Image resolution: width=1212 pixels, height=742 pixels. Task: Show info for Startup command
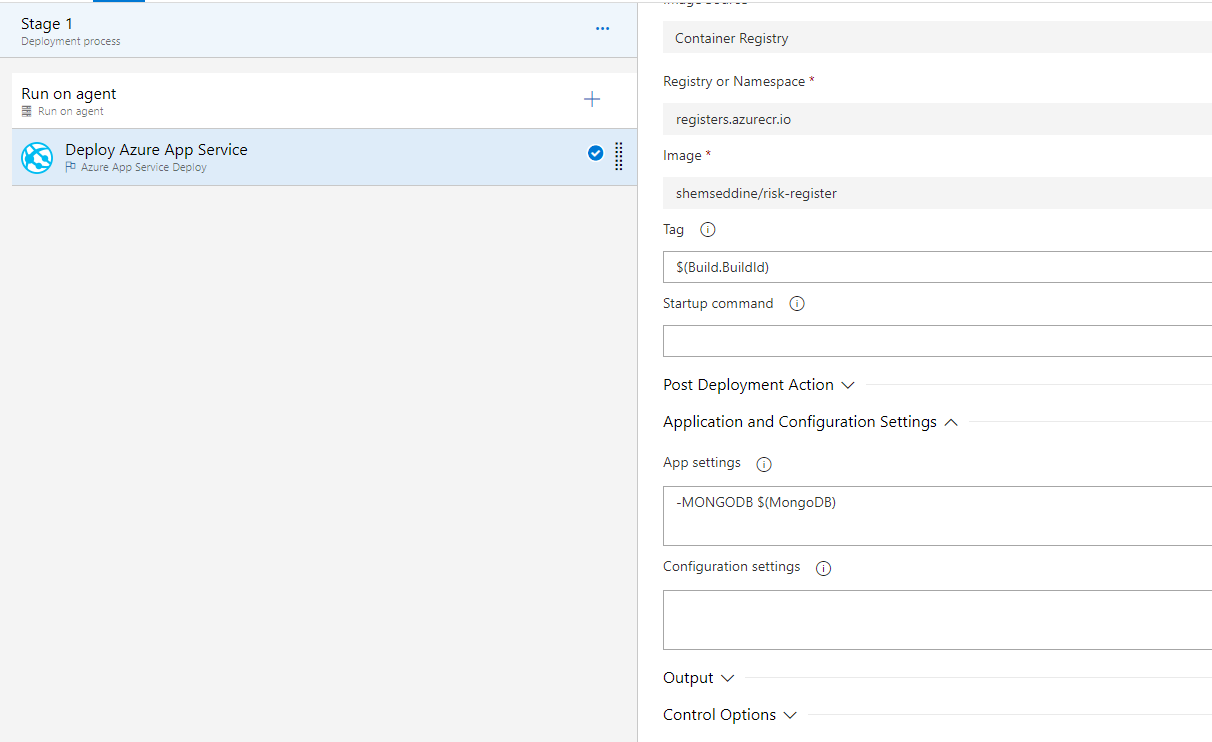tap(797, 304)
